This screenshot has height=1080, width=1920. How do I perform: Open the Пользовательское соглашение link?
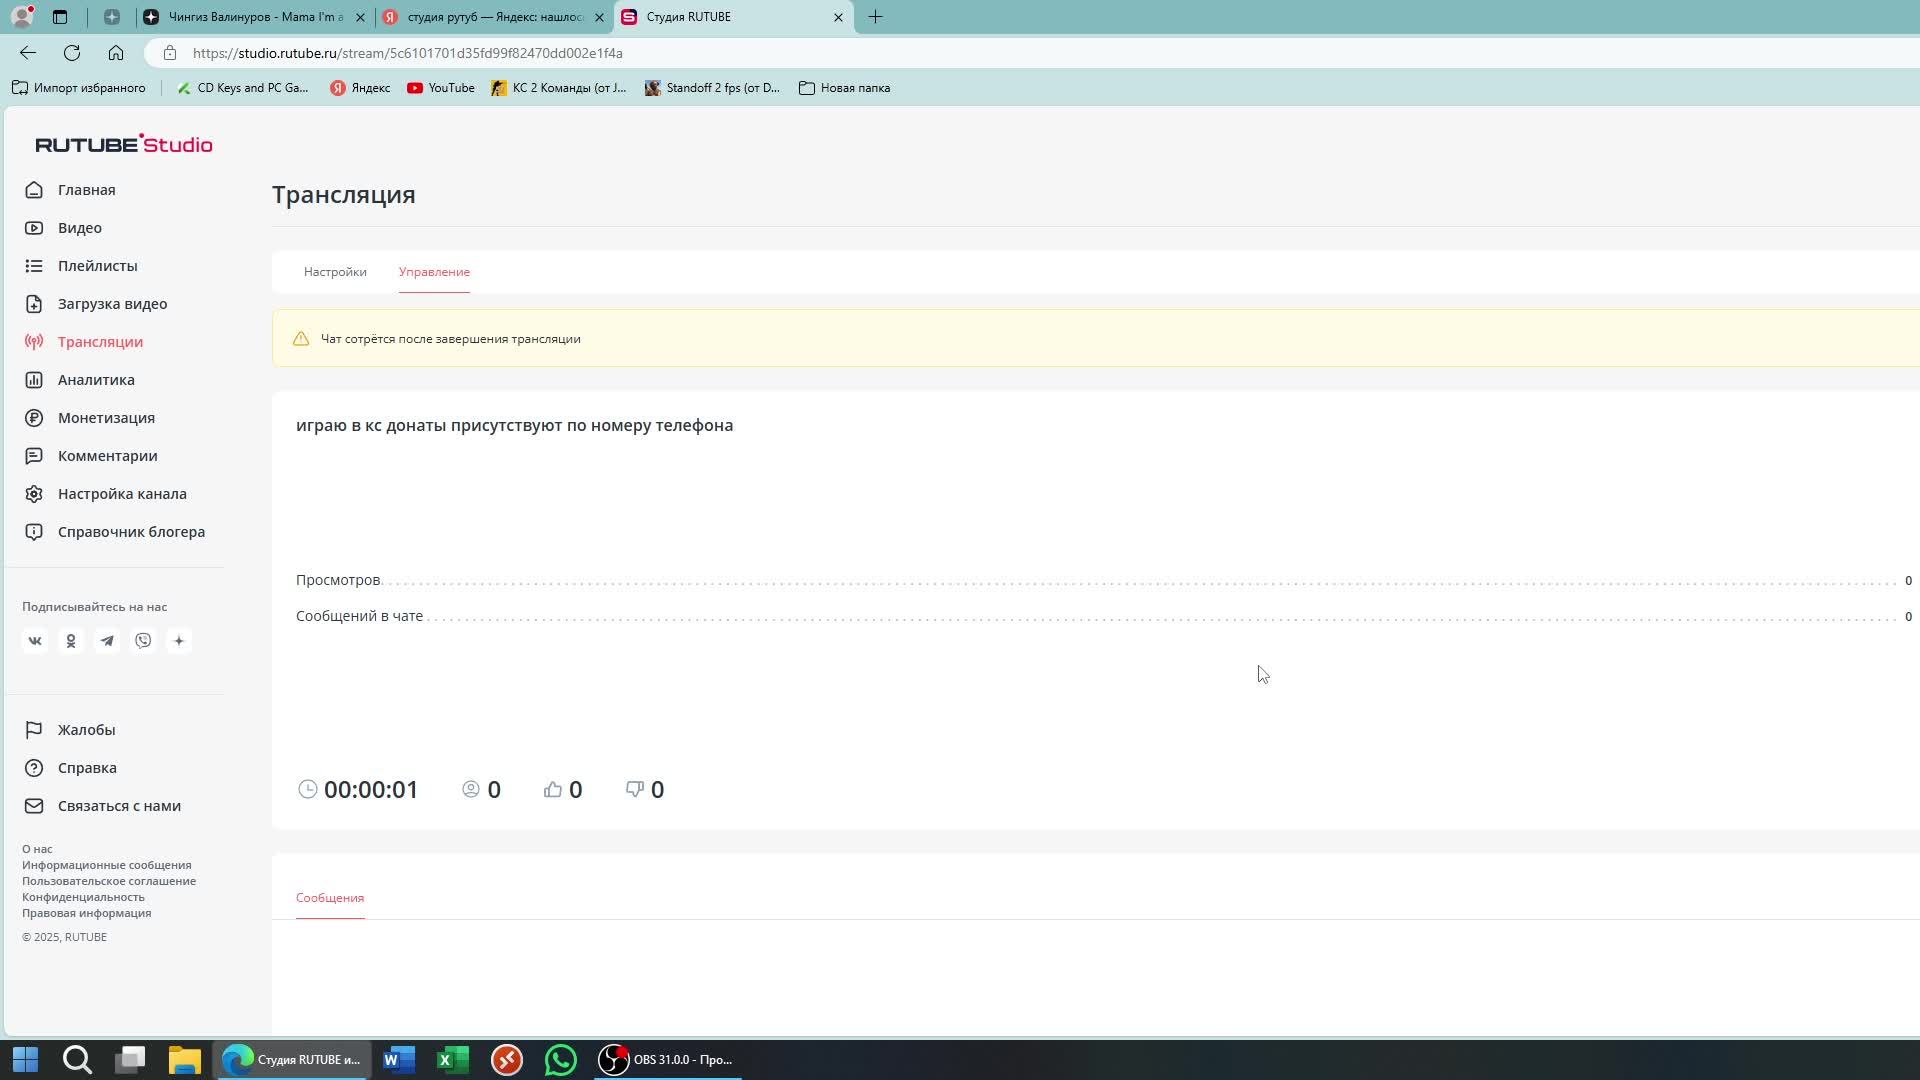click(109, 881)
